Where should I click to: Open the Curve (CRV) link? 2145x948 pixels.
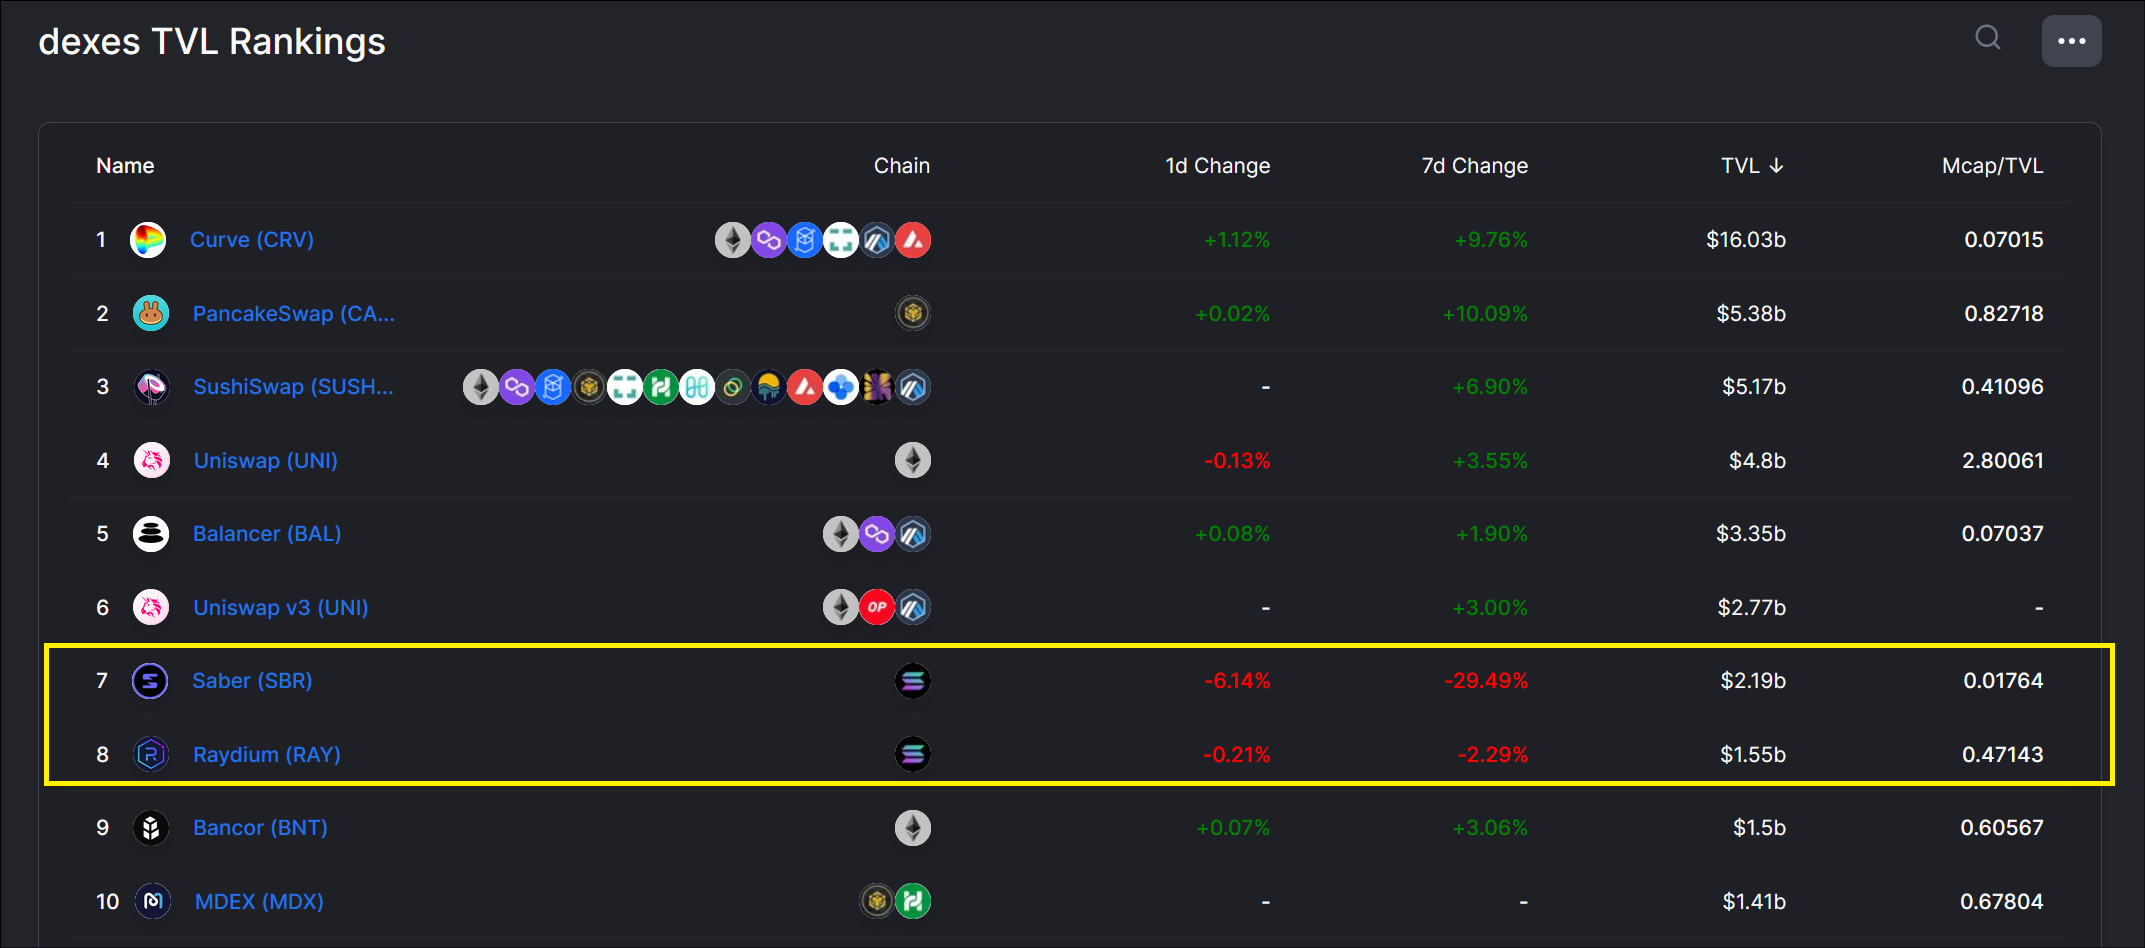[252, 240]
